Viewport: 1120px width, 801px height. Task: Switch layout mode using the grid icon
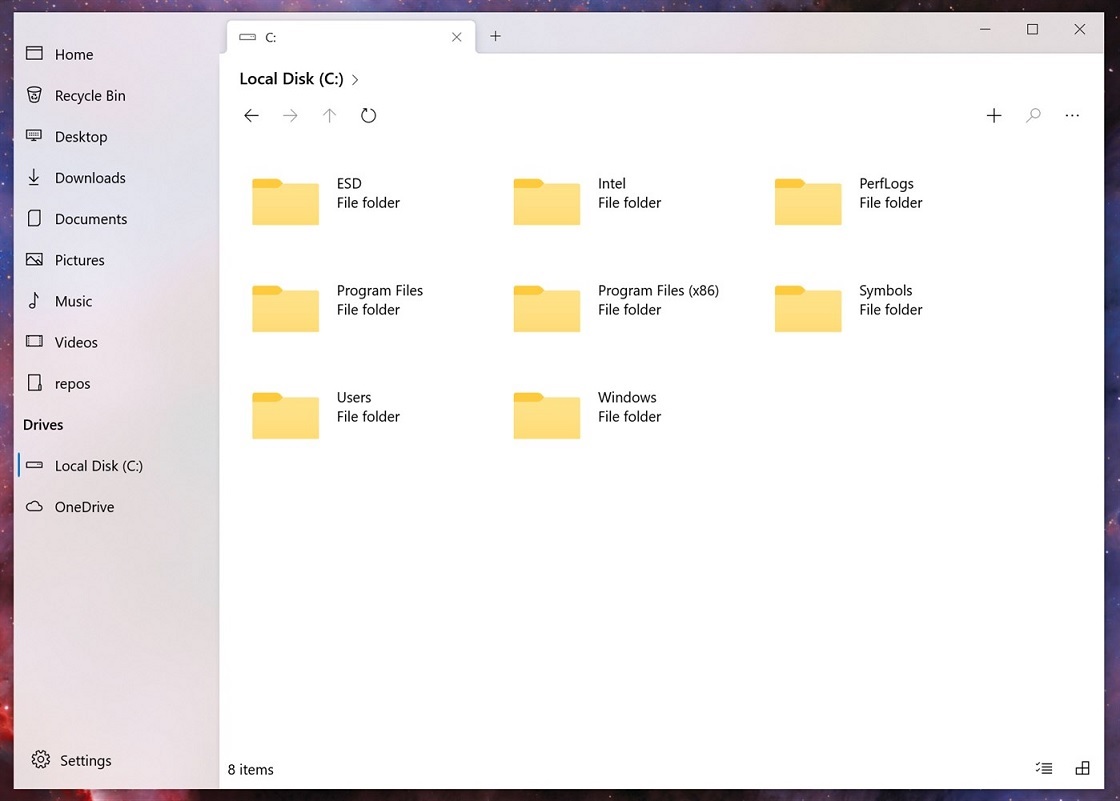(x=1083, y=768)
